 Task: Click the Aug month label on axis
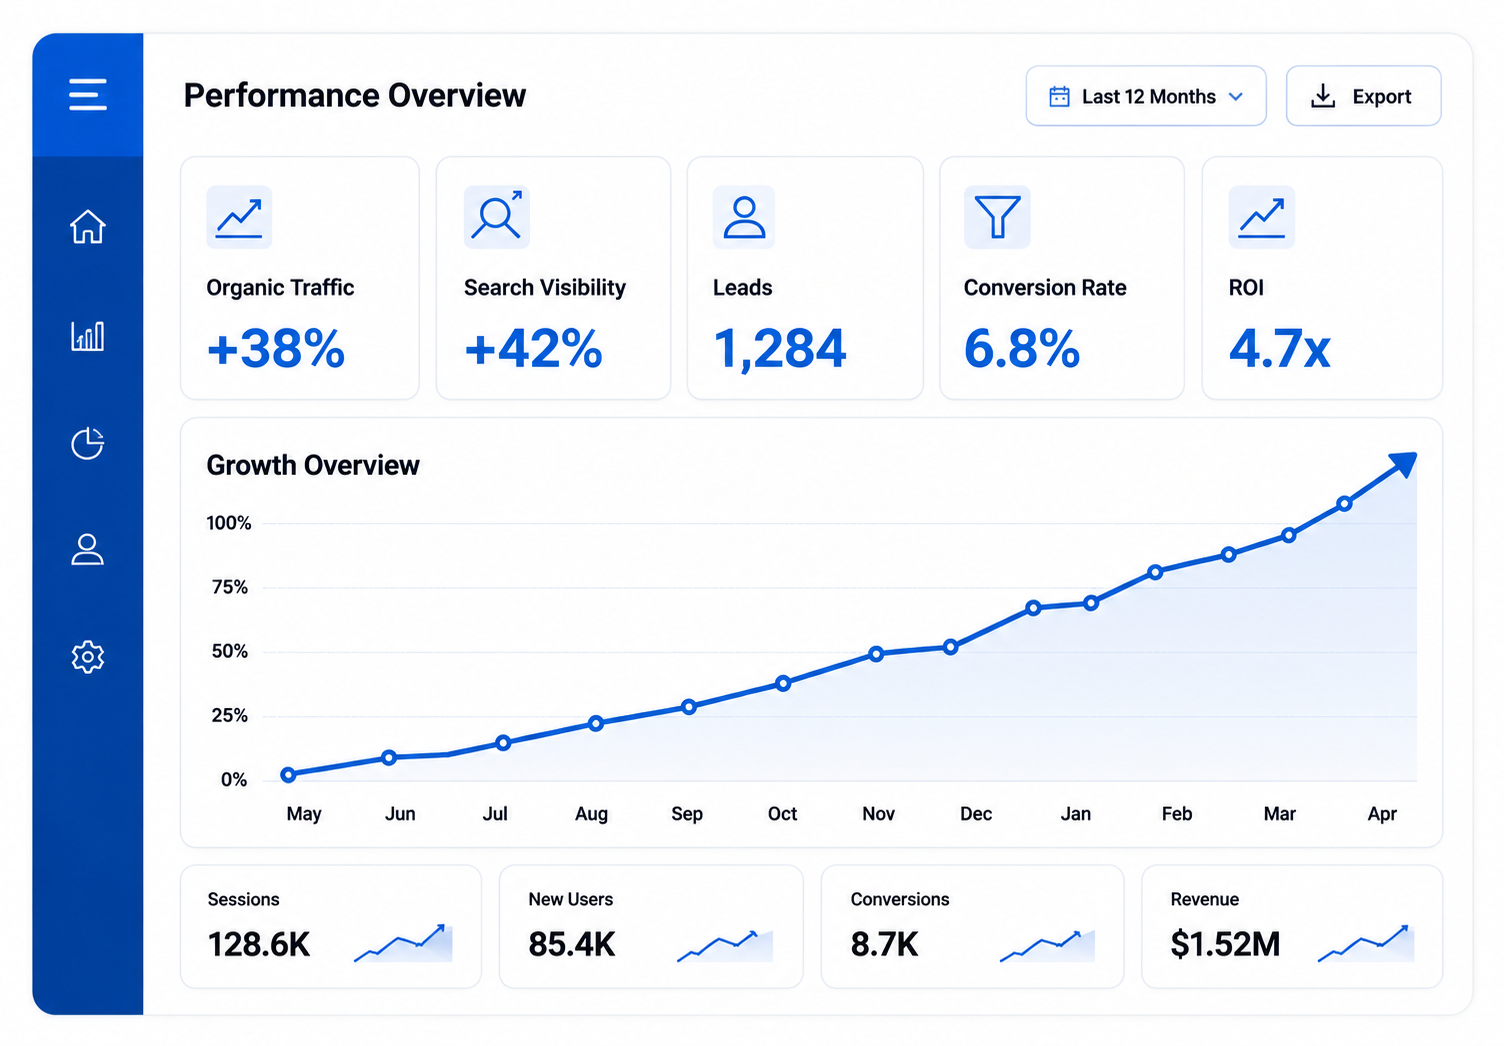click(591, 814)
